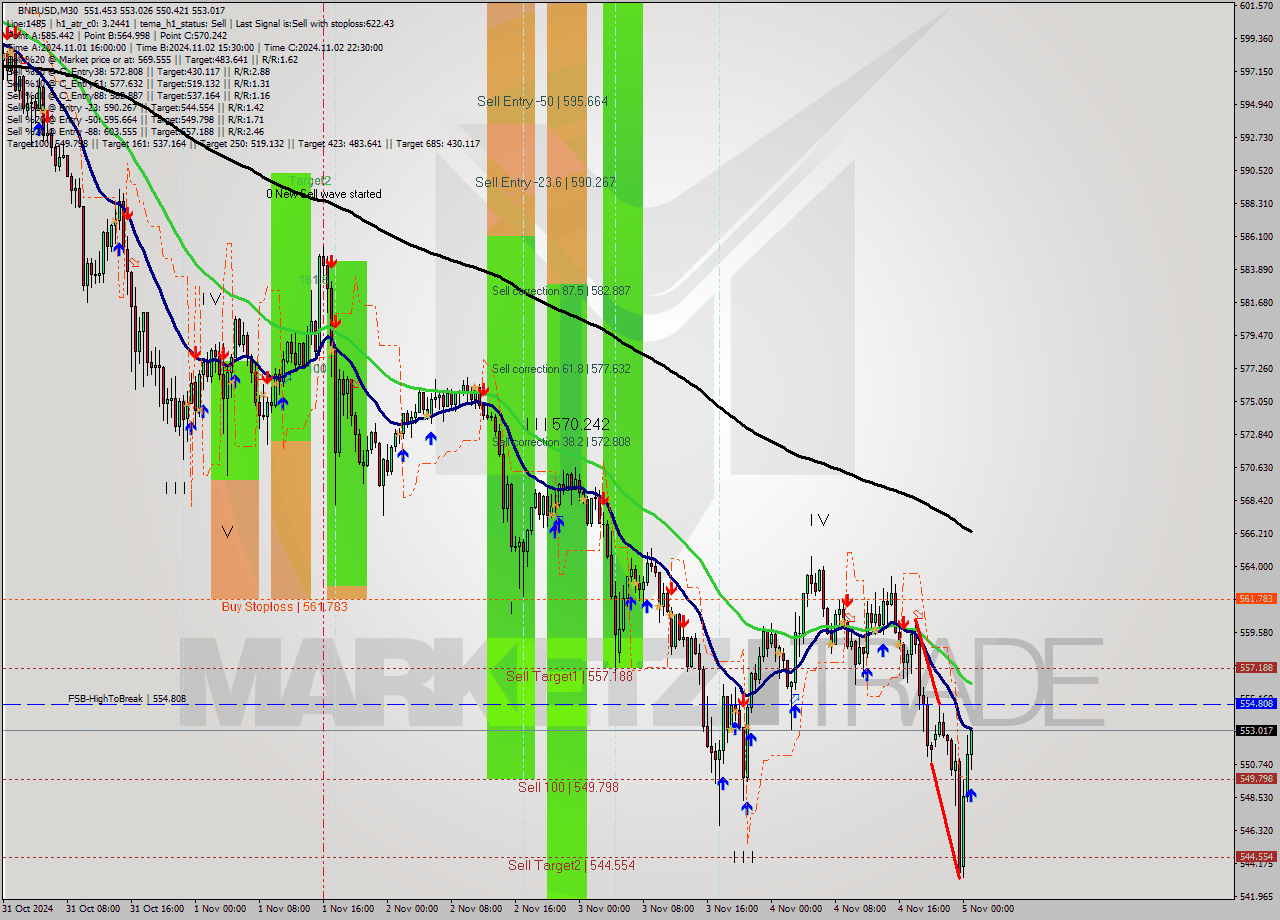Click the red 549.798 price marker on the price axis
Viewport: 1280px width, 920px height.
point(1256,778)
